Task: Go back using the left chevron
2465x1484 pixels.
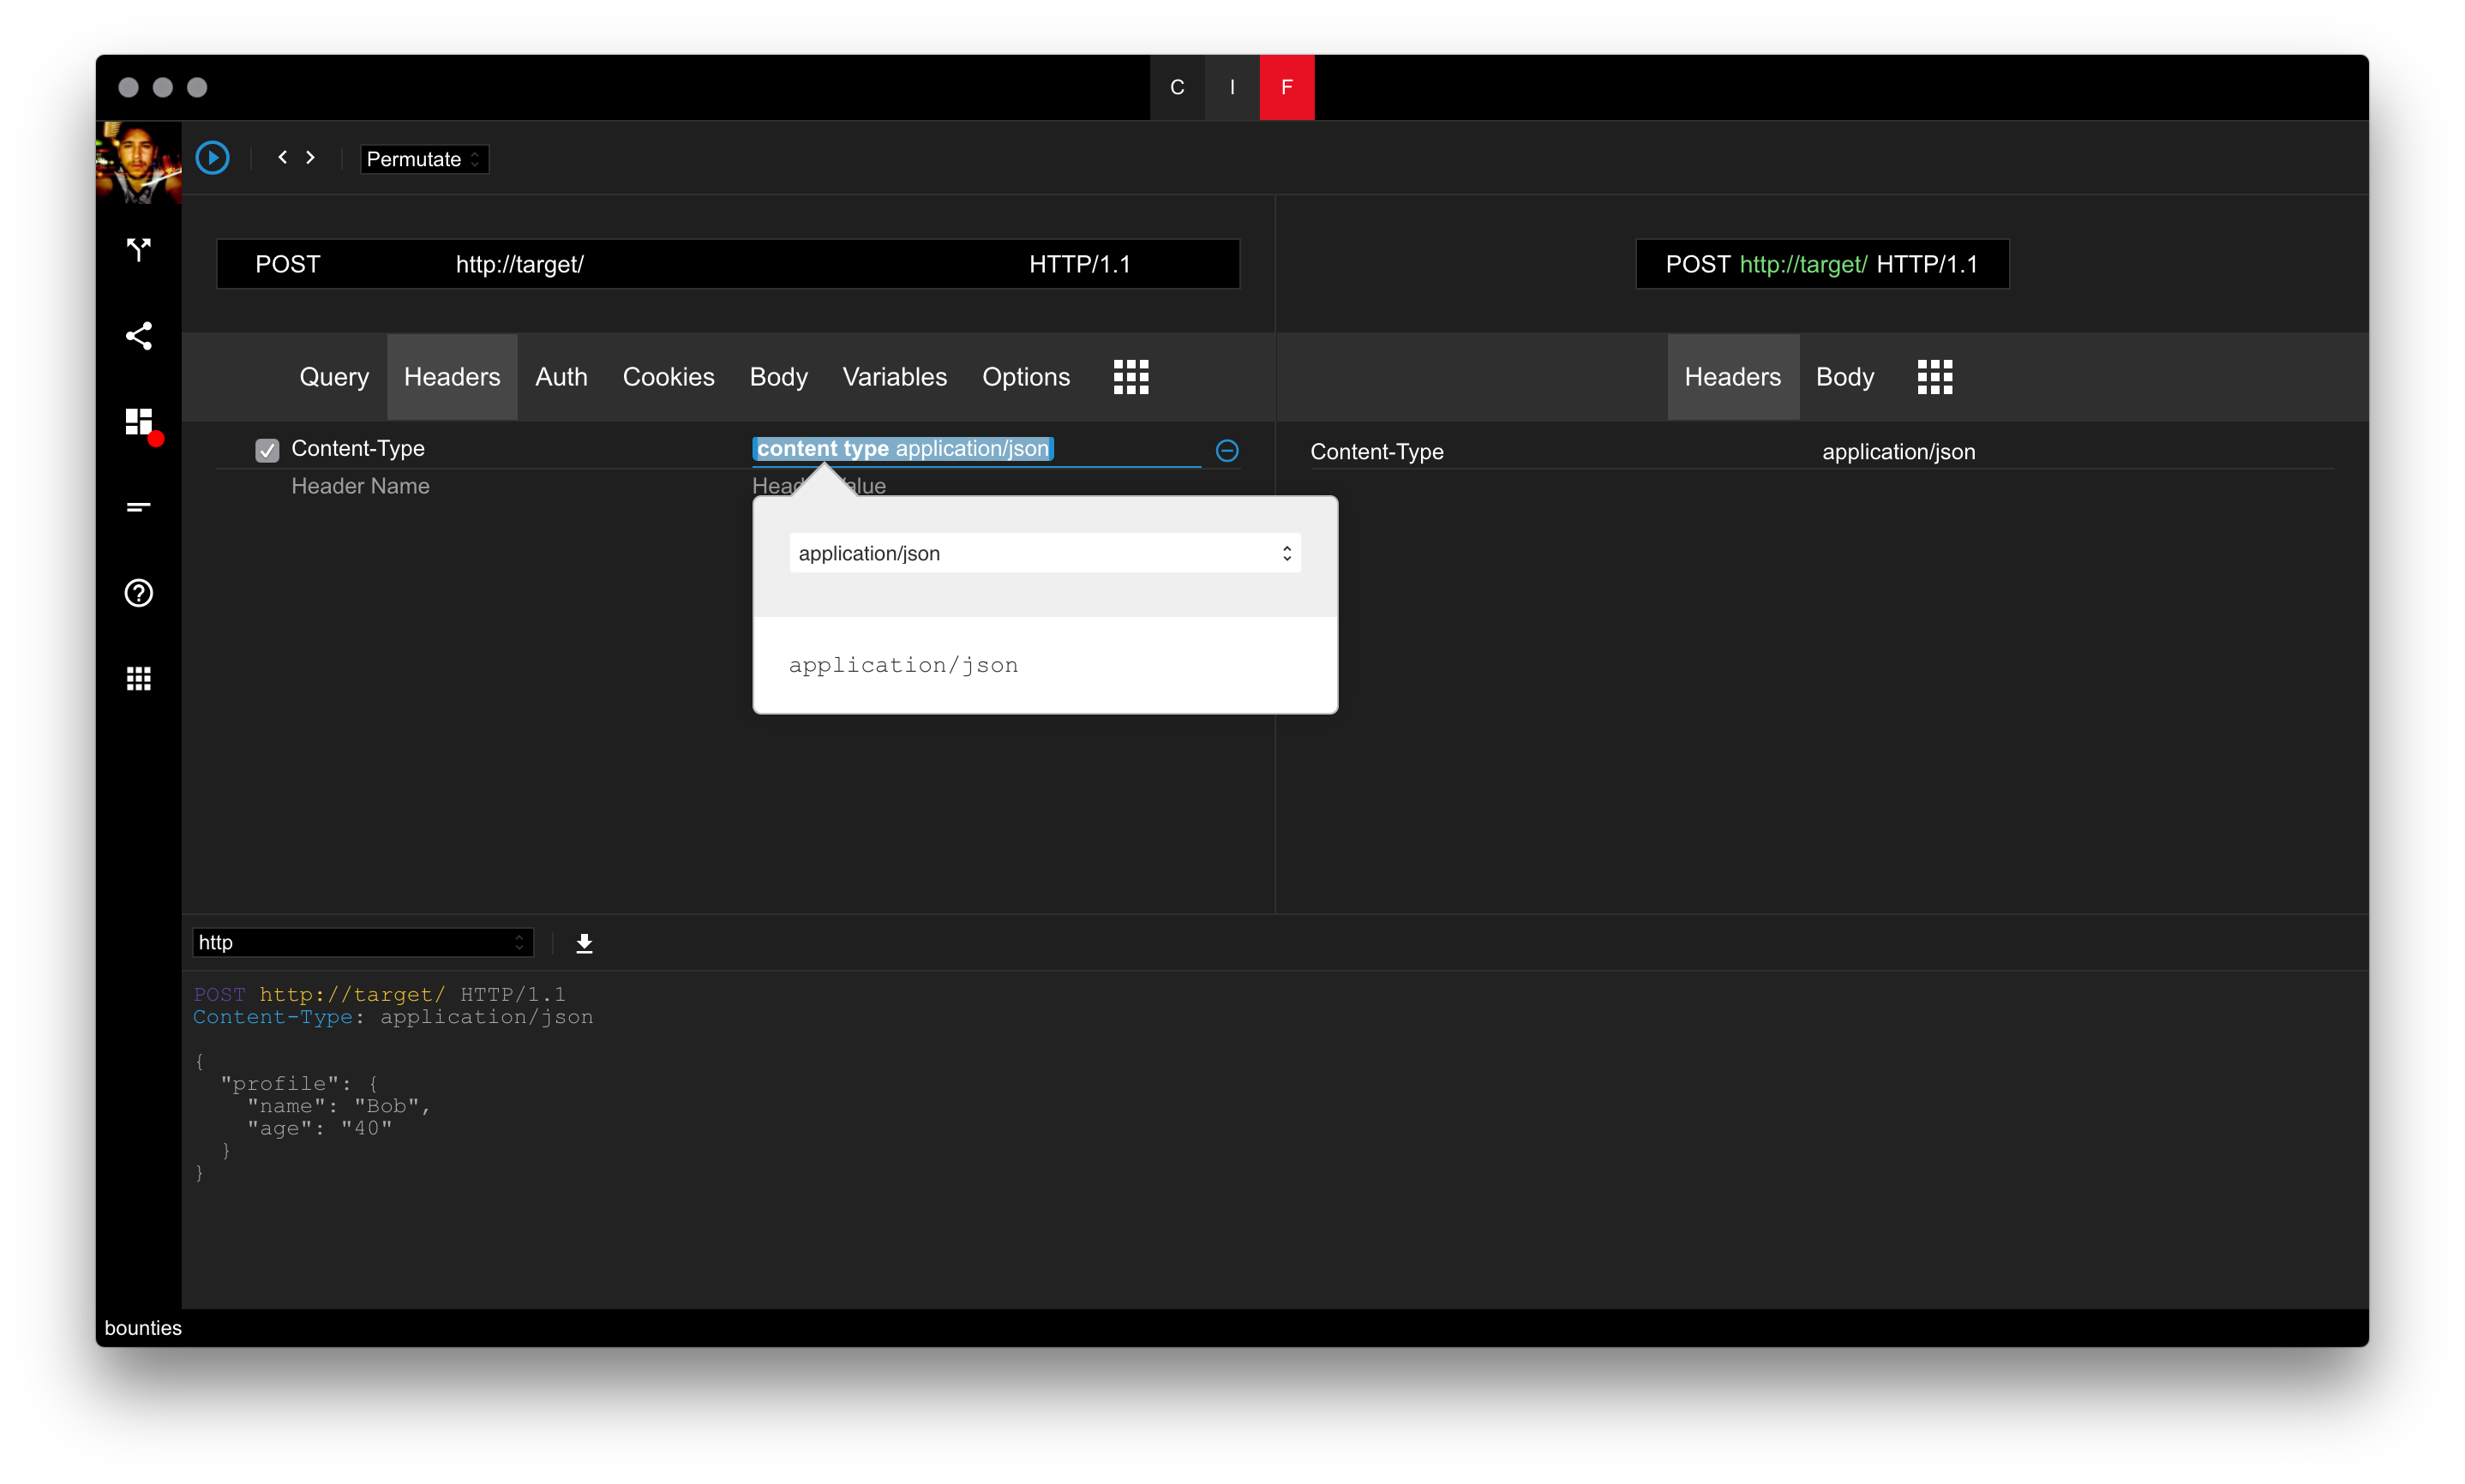Action: click(283, 157)
